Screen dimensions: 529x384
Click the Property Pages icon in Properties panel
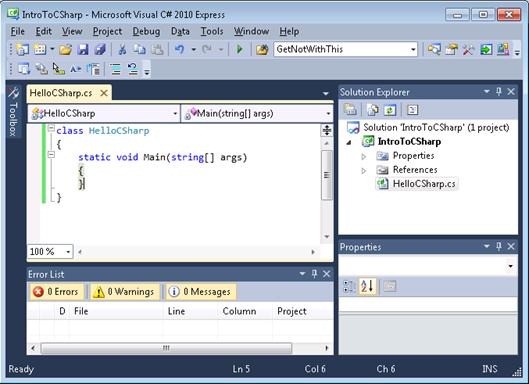[x=389, y=286]
